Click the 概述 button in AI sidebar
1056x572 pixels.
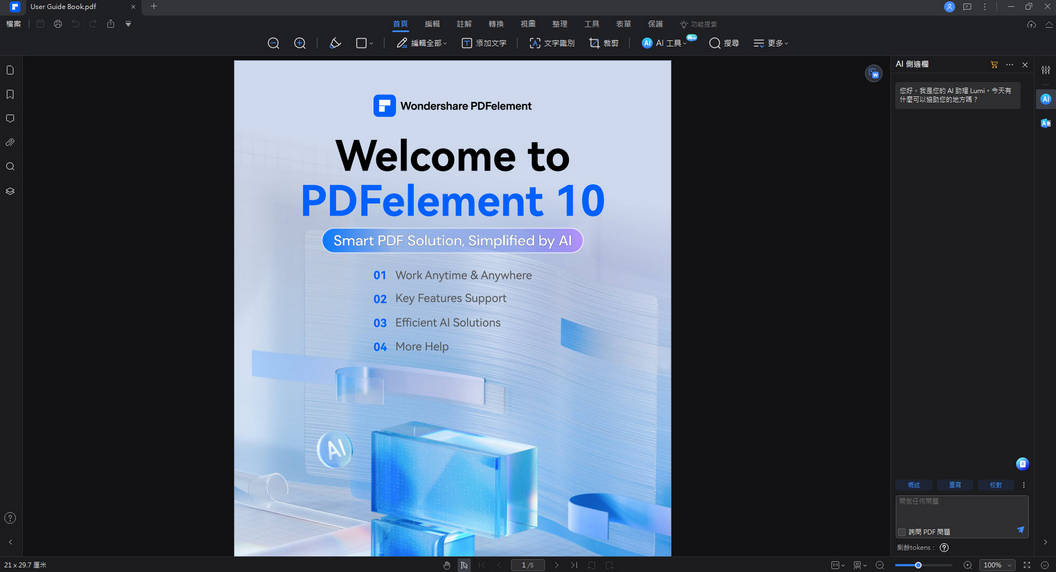coord(913,485)
